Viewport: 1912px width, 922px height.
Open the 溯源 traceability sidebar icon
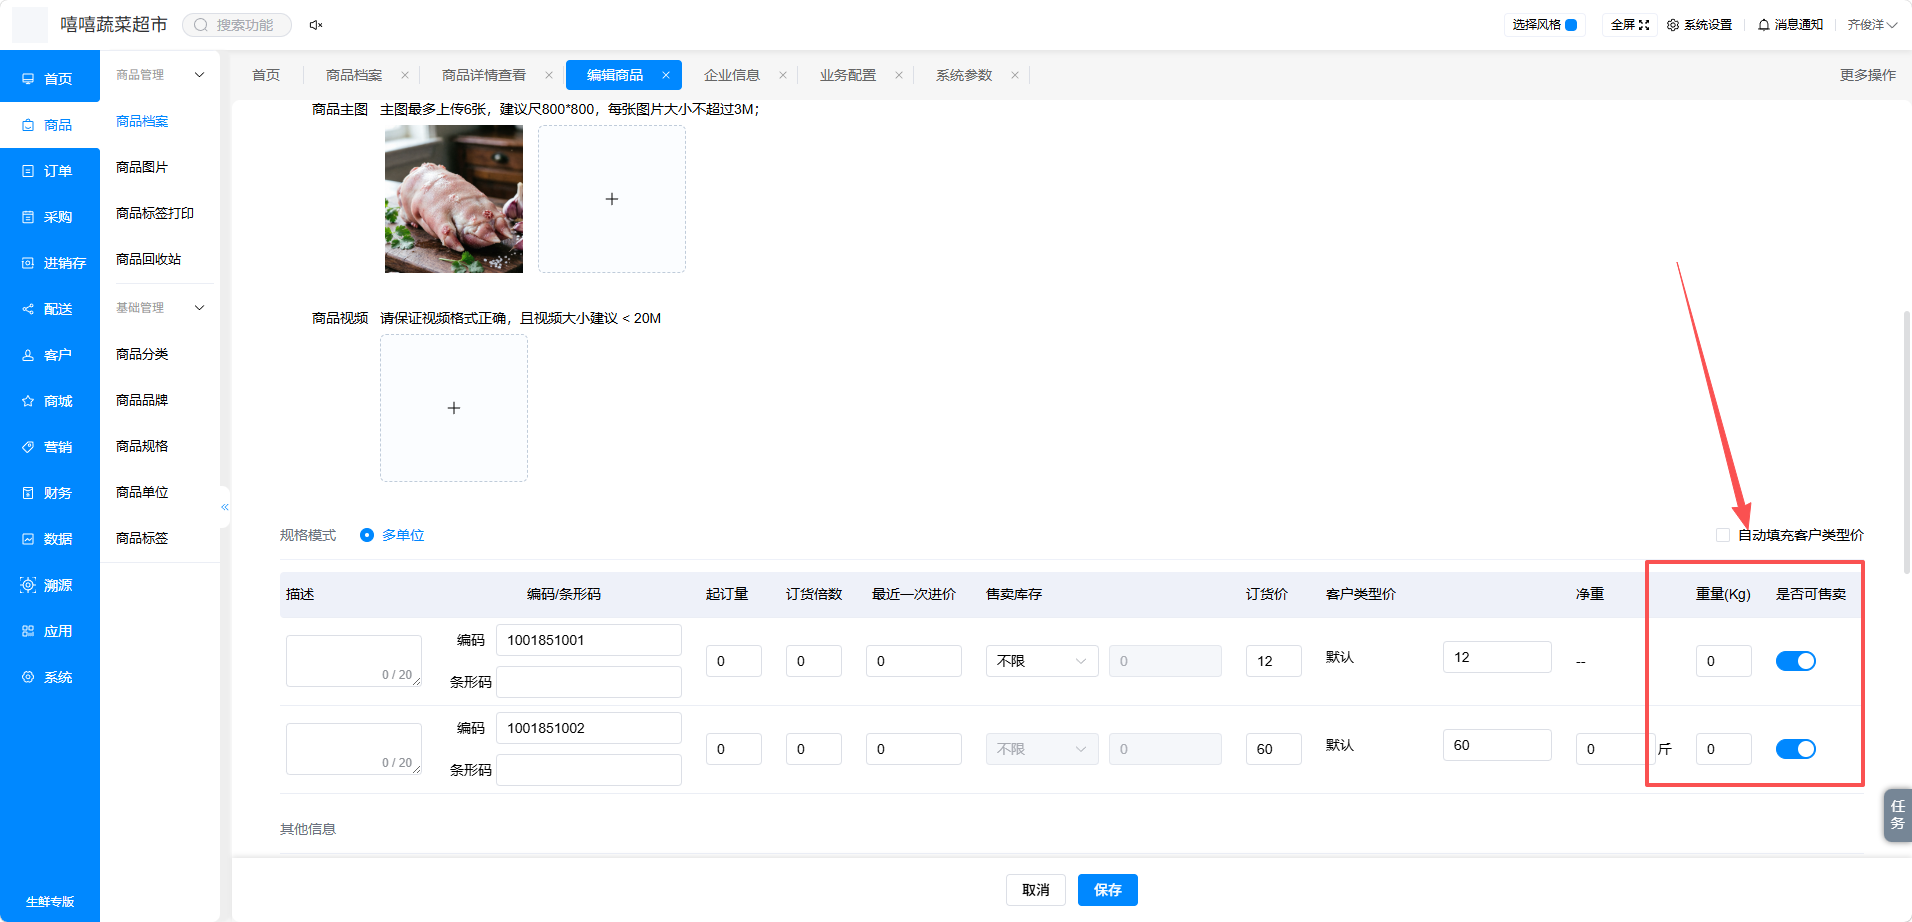(x=28, y=585)
